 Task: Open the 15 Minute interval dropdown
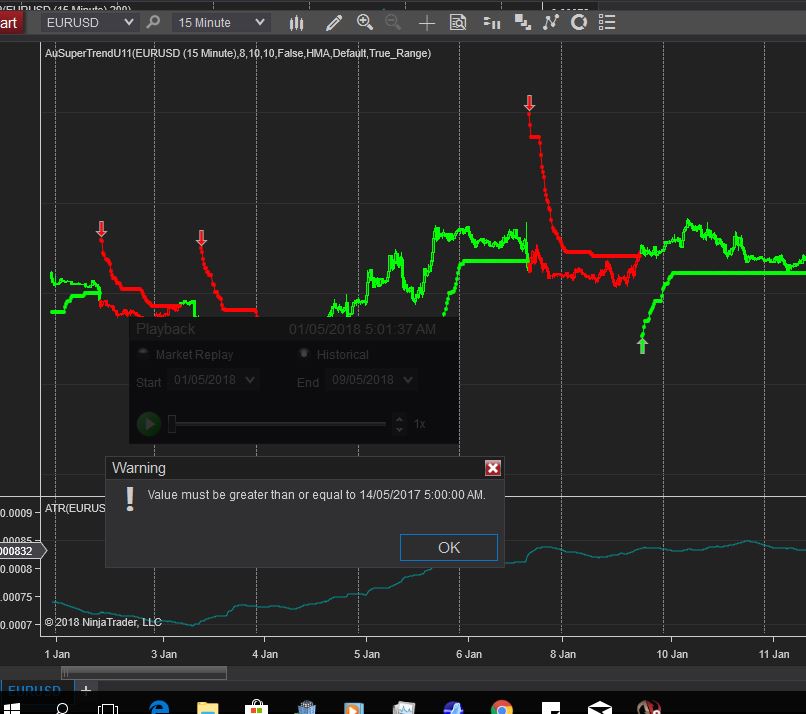(221, 23)
